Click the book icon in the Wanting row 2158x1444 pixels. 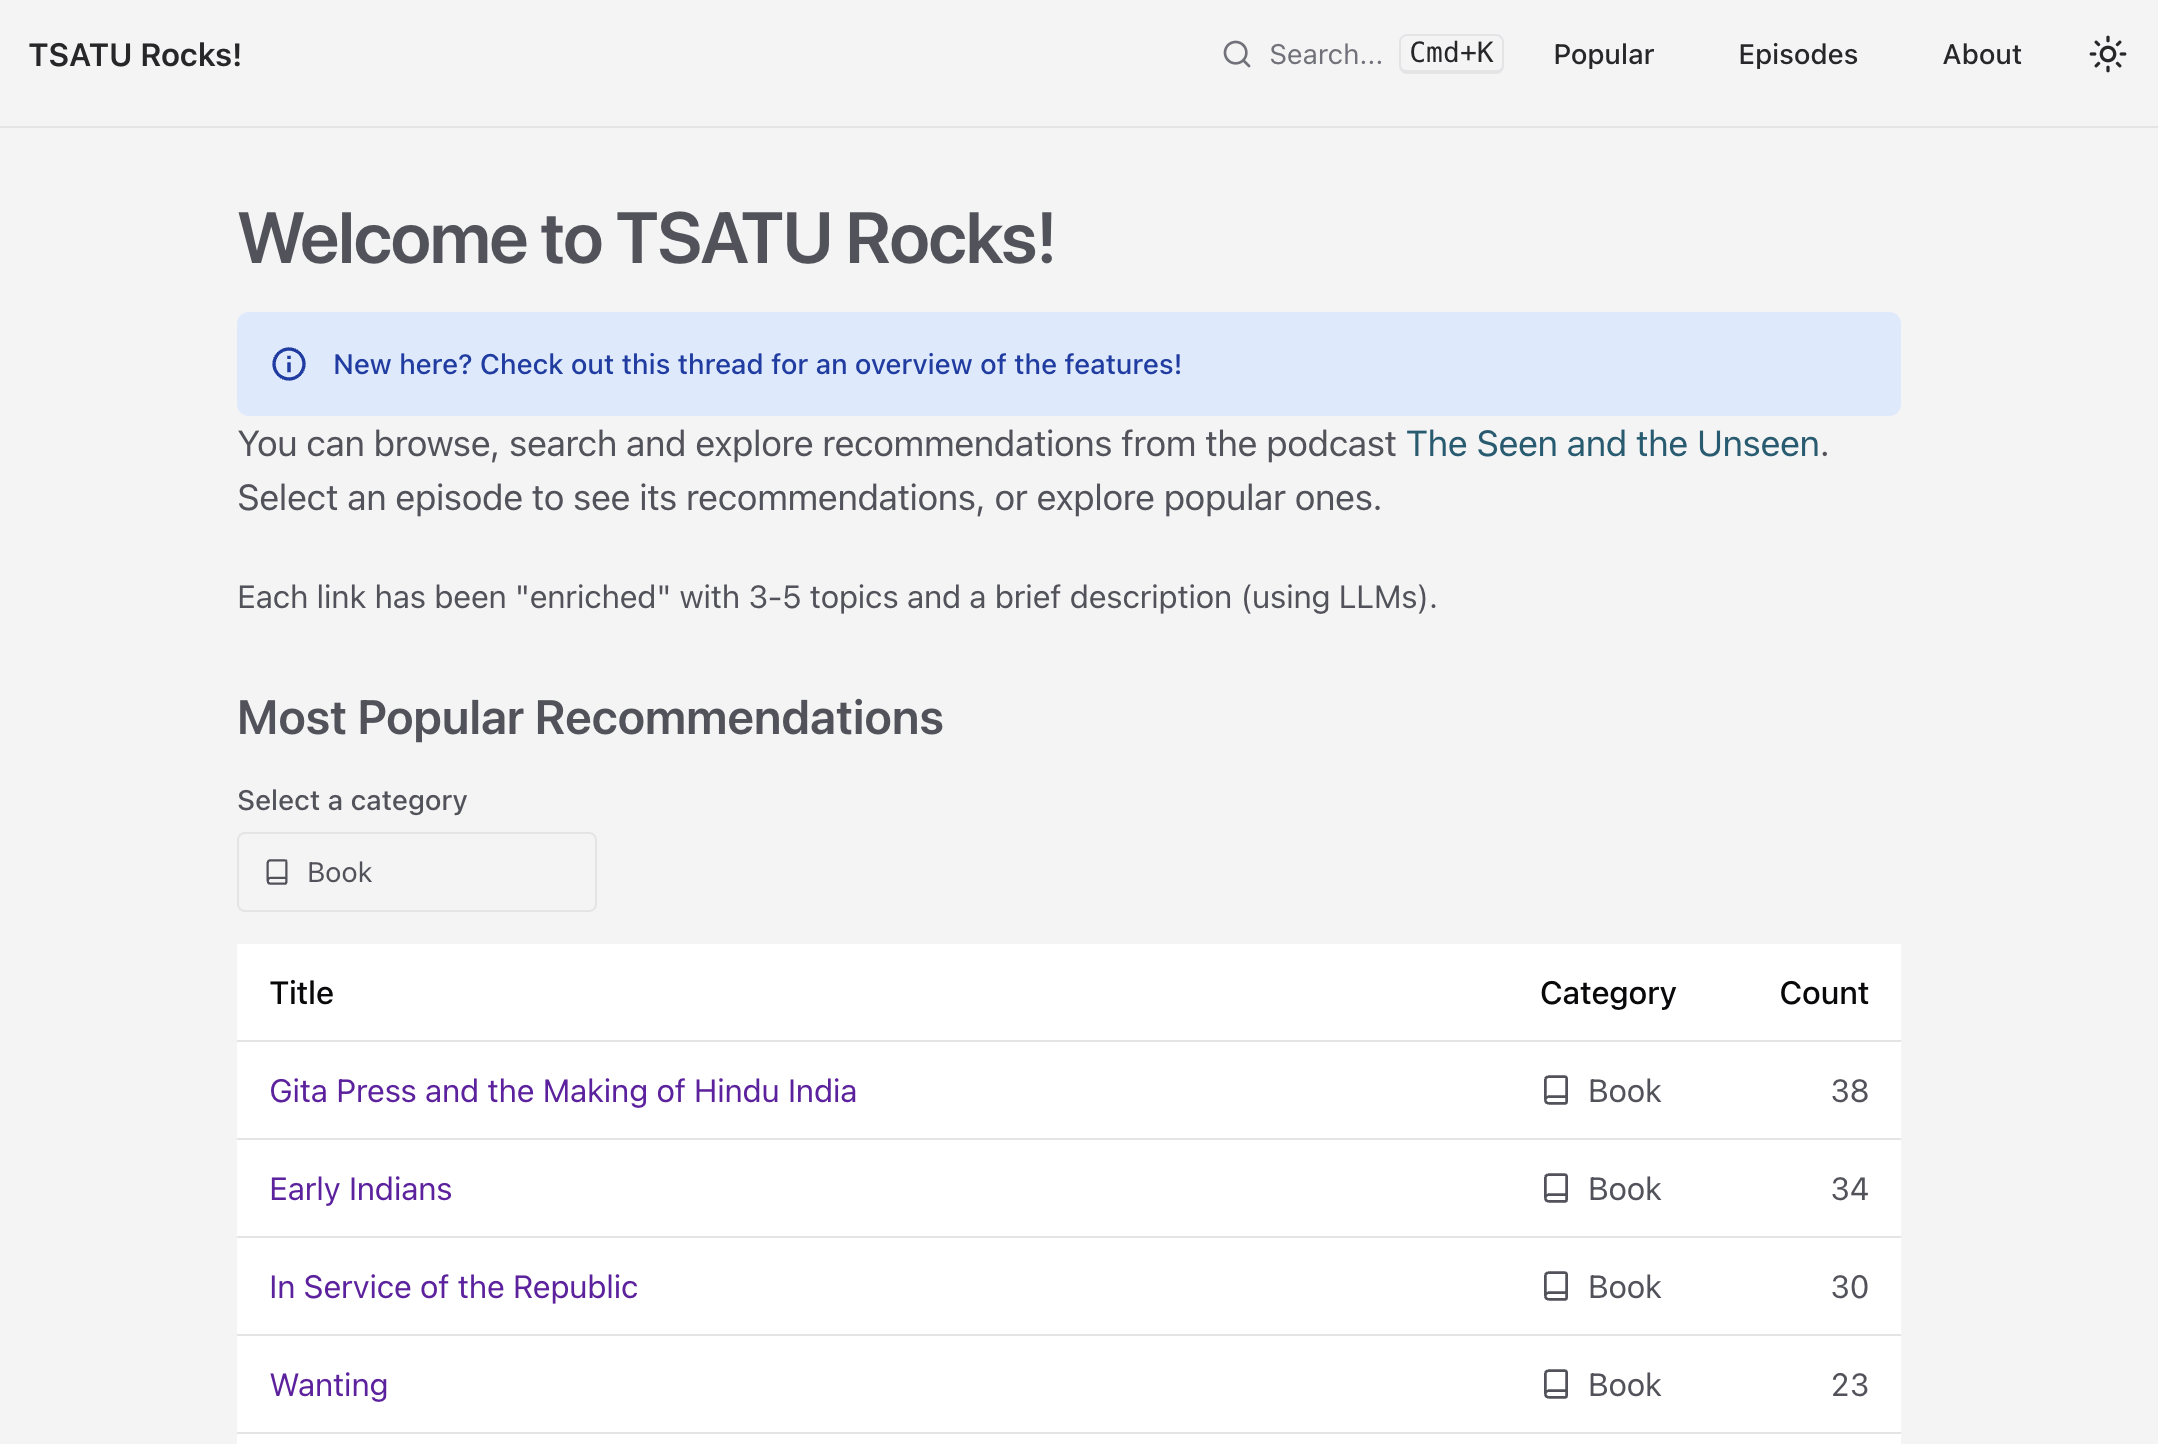pyautogui.click(x=1556, y=1384)
